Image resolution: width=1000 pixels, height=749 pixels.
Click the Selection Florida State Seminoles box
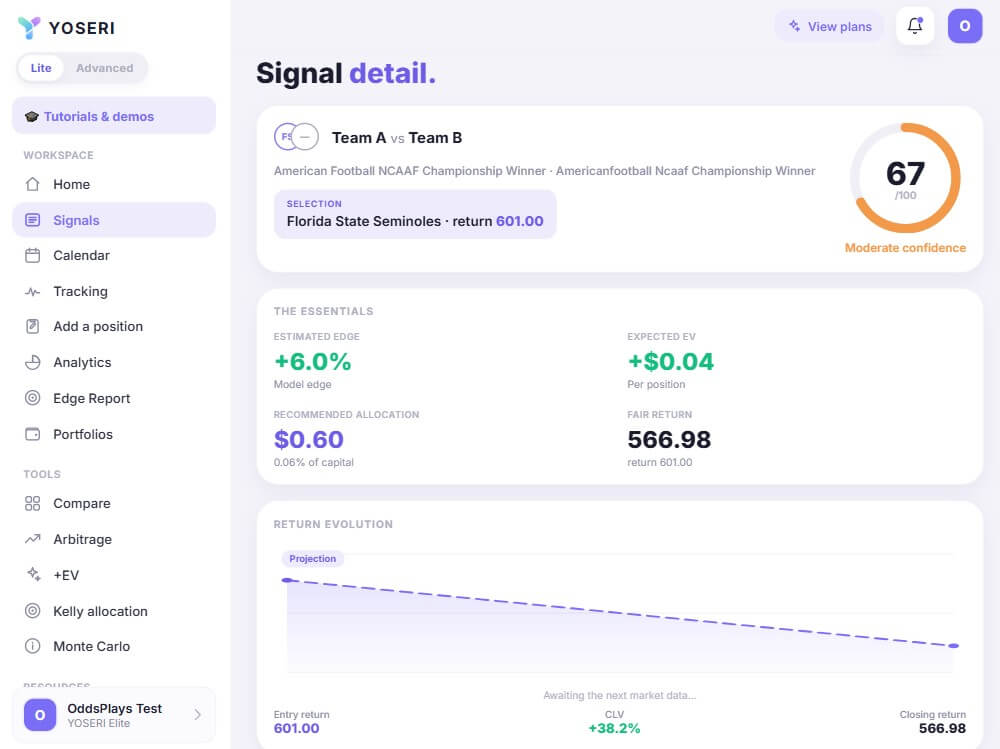tap(415, 214)
